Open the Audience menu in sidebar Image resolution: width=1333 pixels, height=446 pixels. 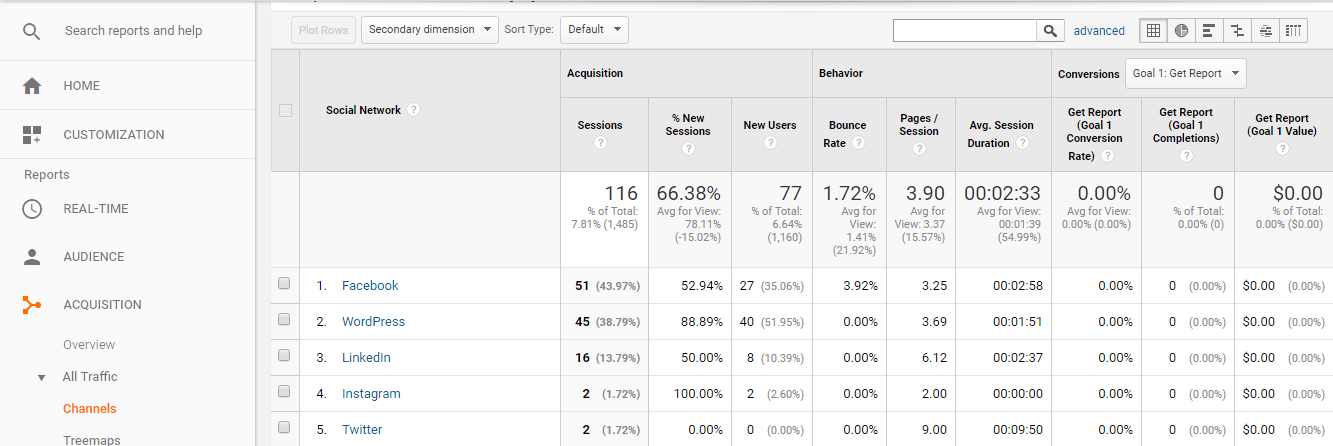94,257
